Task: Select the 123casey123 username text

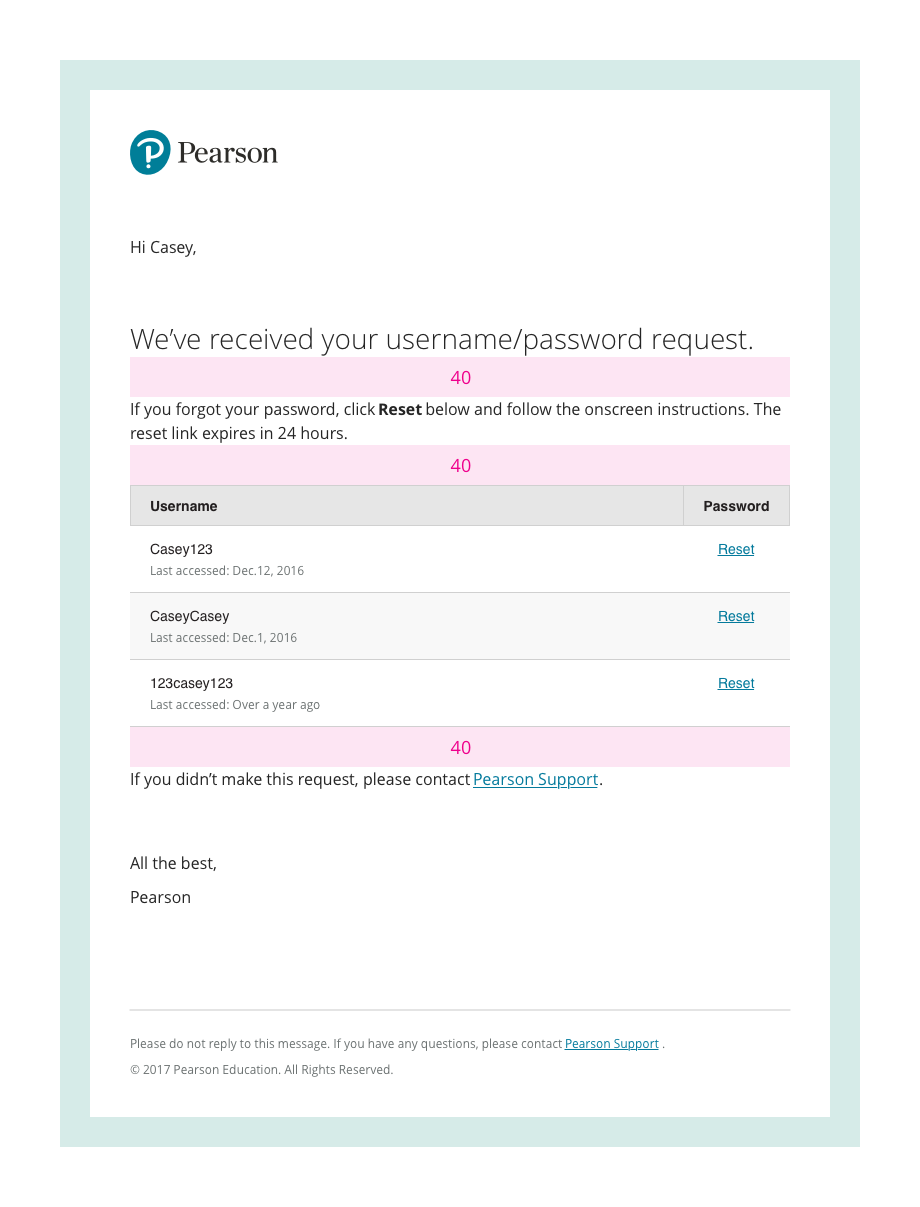Action: [191, 683]
